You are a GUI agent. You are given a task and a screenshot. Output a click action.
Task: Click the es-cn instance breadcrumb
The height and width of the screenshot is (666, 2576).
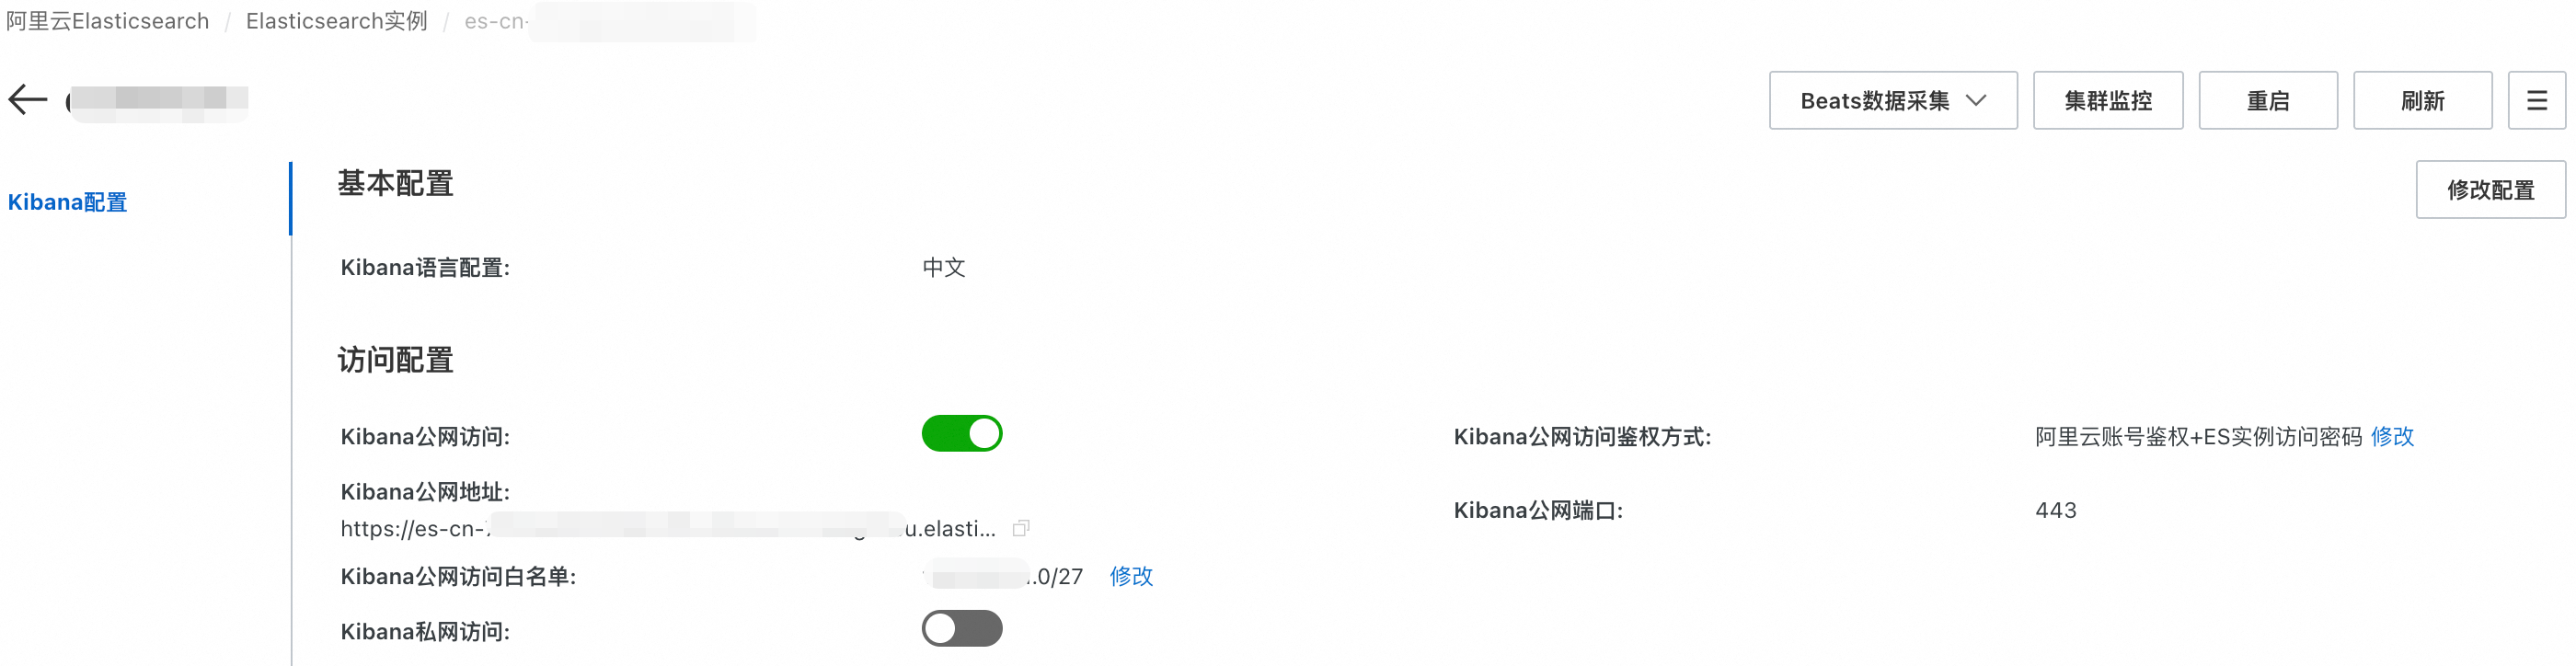(x=610, y=21)
